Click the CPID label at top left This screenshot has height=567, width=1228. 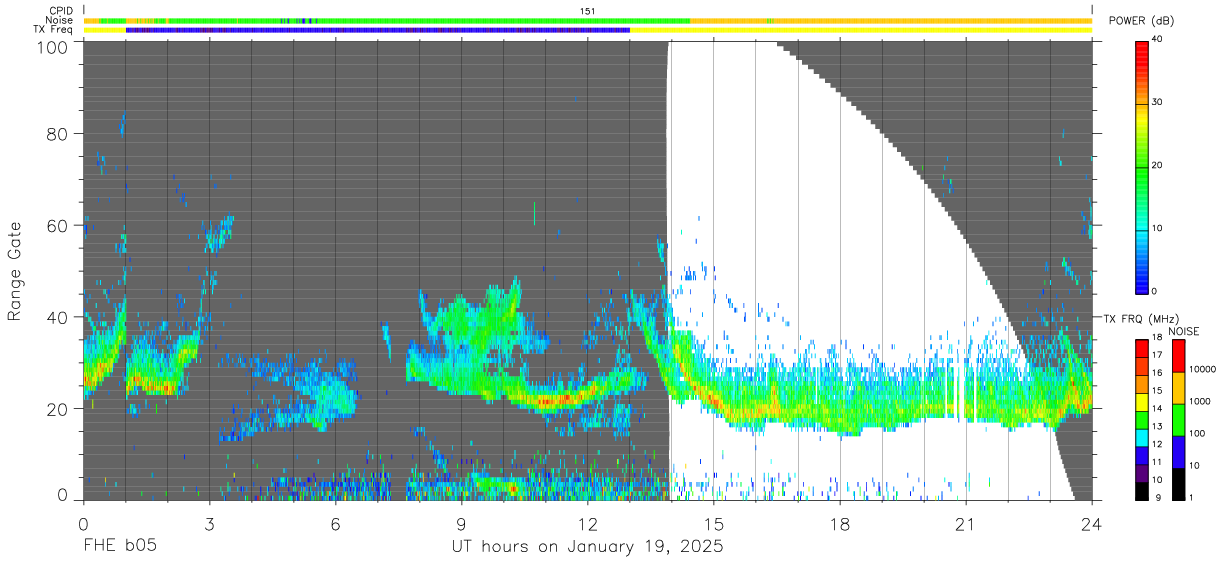(62, 11)
